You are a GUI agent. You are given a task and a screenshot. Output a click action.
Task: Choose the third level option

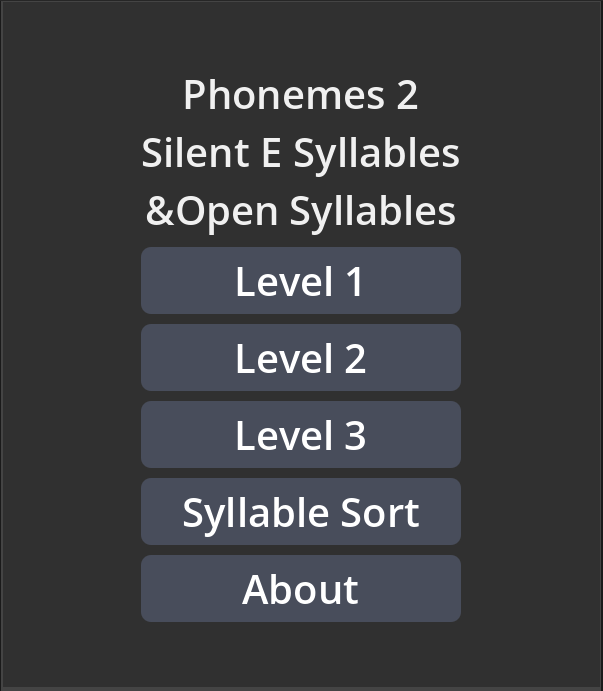pos(301,435)
